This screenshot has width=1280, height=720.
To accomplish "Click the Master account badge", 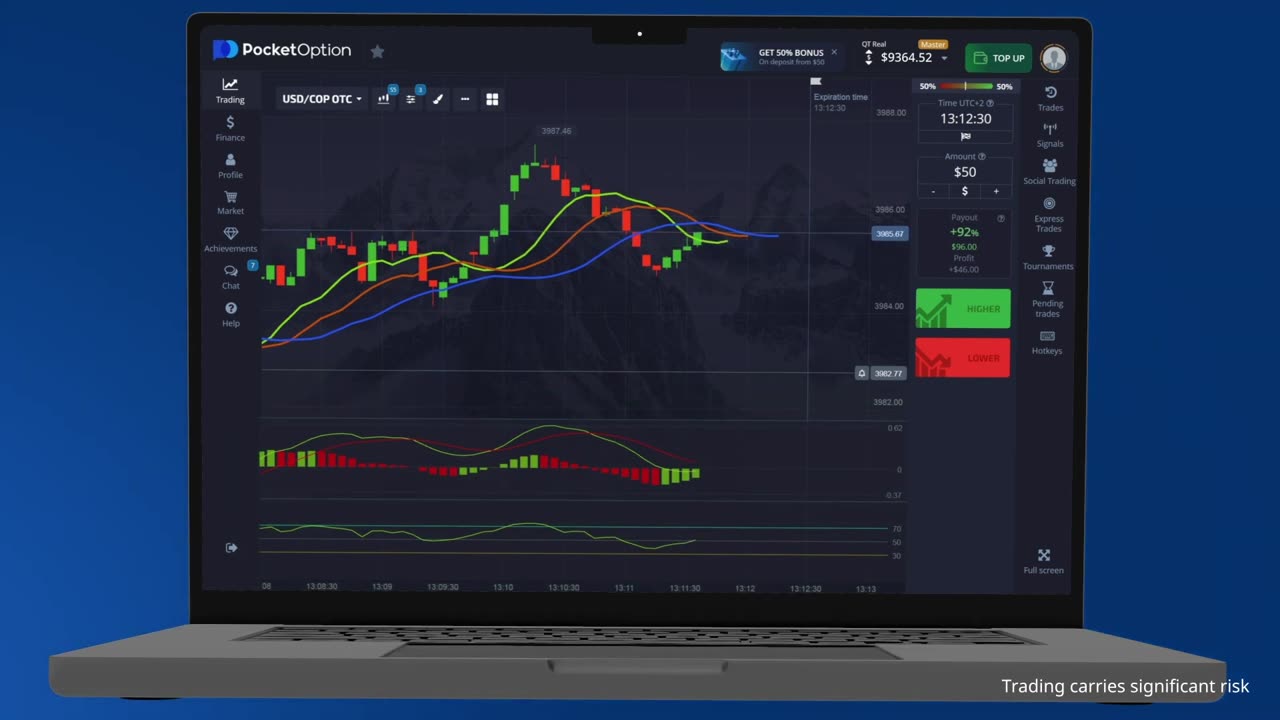I will 932,44.
